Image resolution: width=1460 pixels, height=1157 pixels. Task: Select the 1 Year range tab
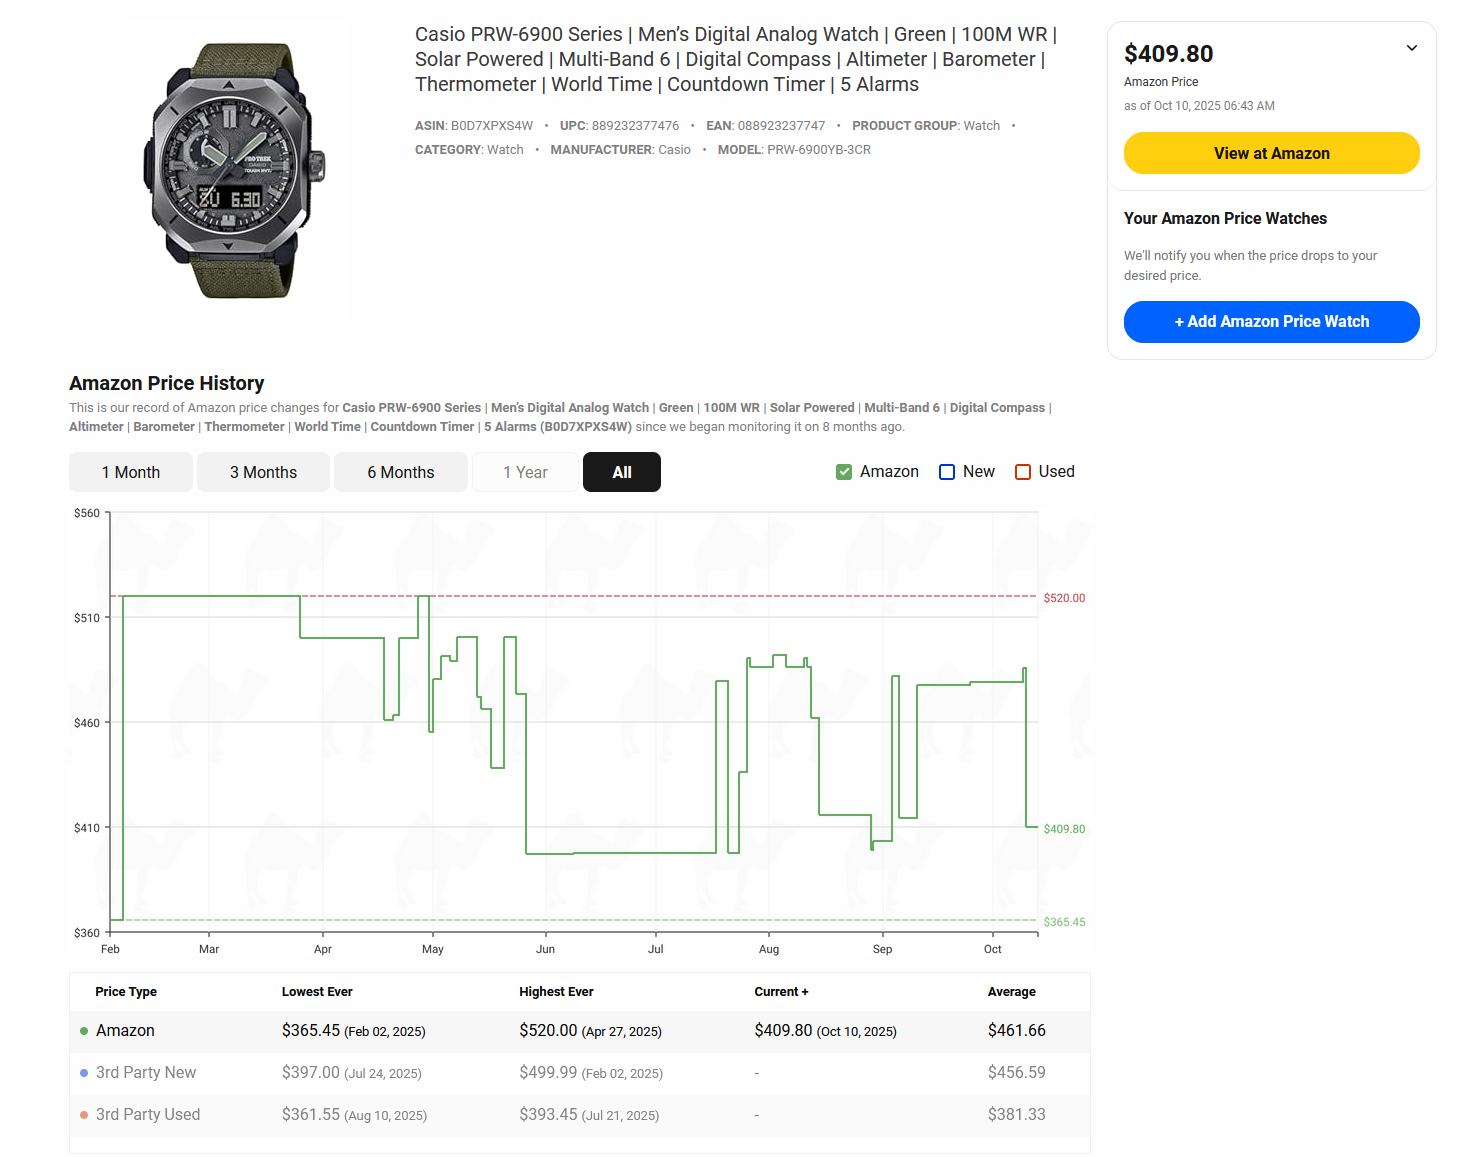(x=525, y=472)
